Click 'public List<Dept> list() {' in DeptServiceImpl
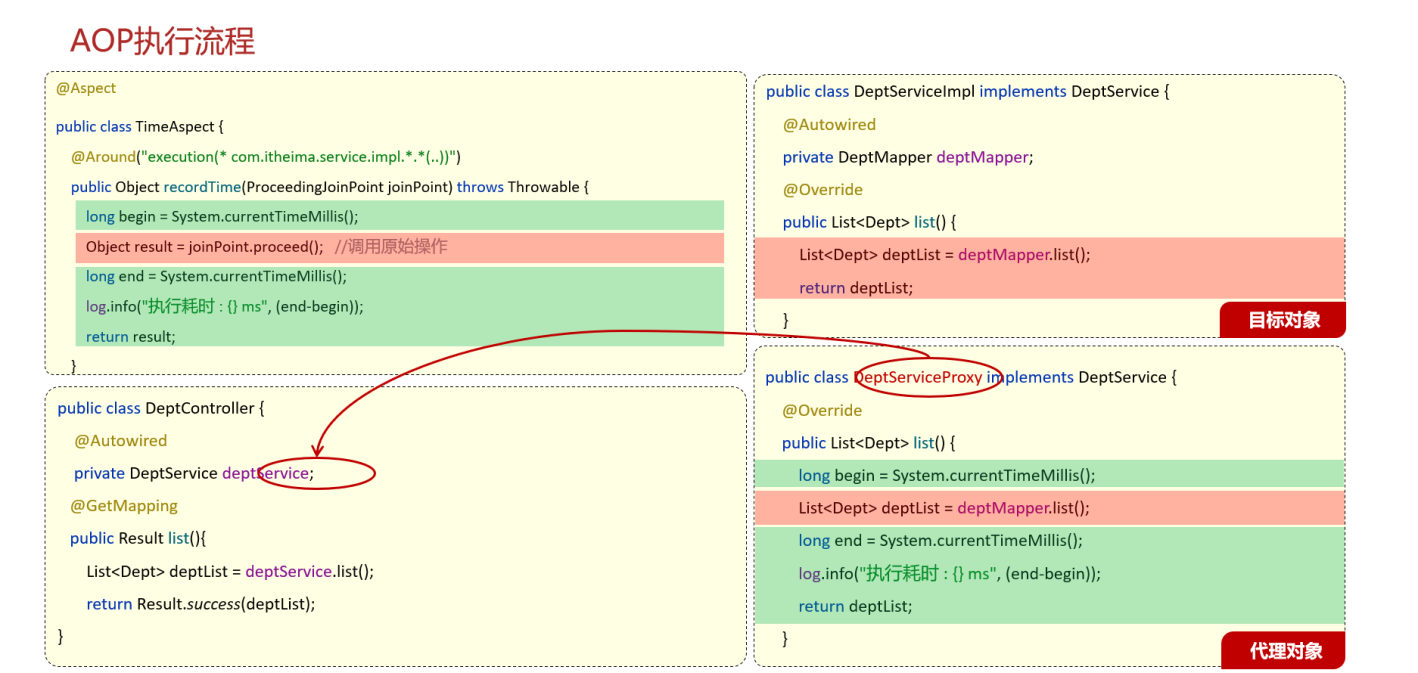The image size is (1418, 673). click(869, 222)
